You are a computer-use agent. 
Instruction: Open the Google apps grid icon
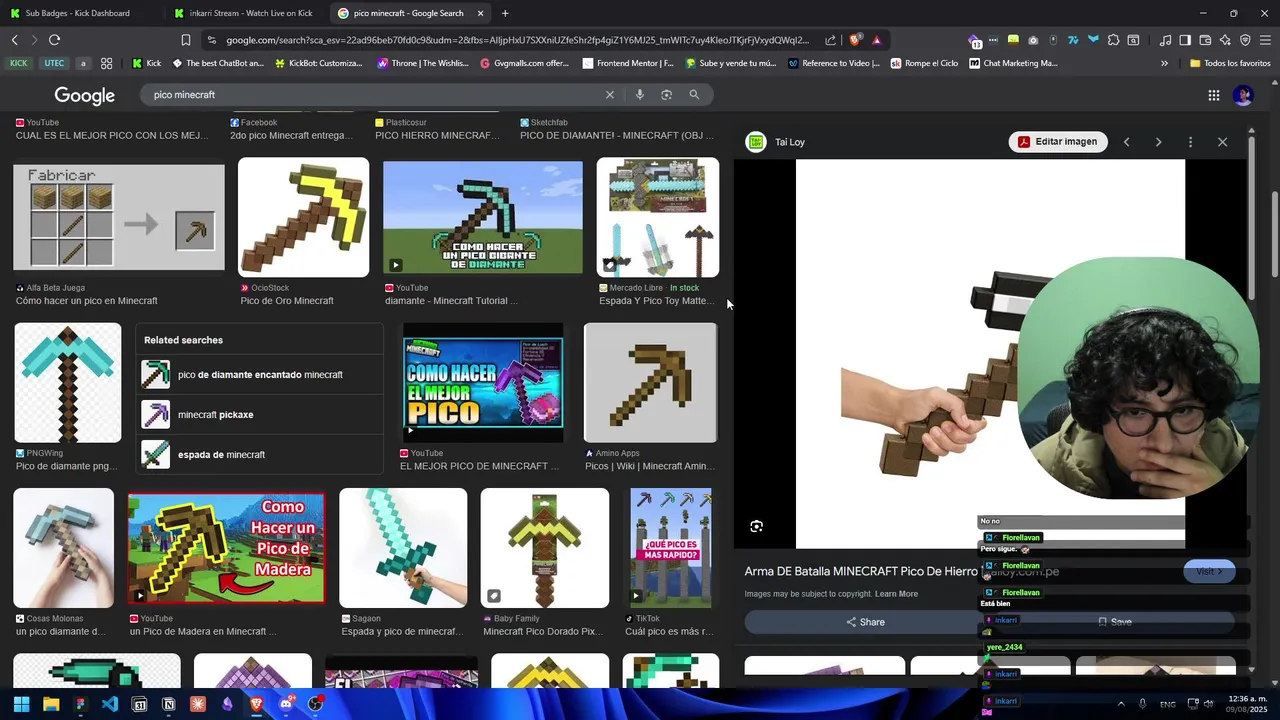coord(1214,95)
